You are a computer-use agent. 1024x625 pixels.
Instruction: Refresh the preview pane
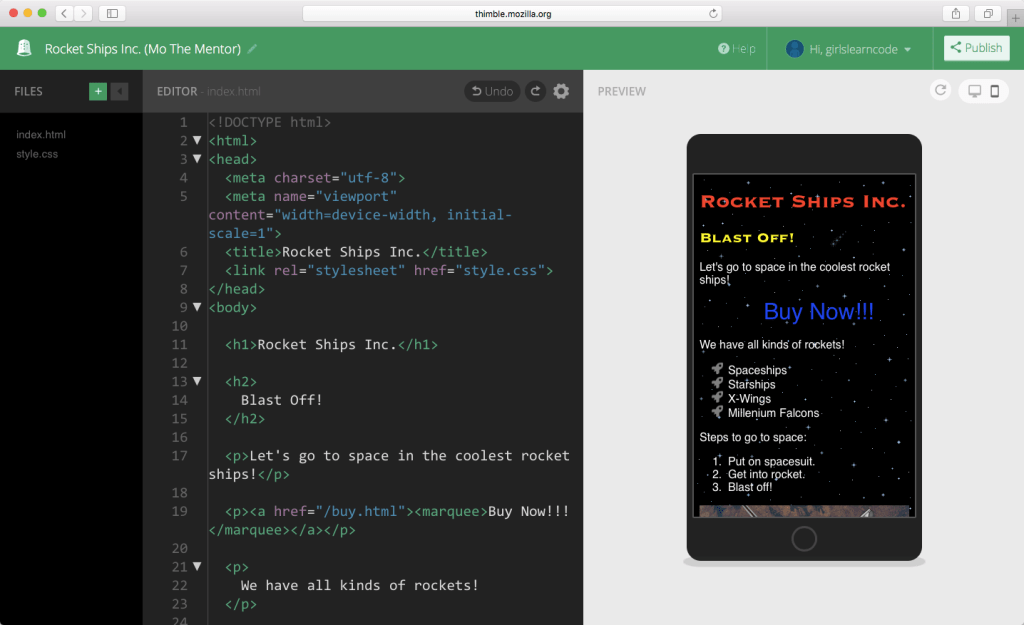click(x=940, y=91)
